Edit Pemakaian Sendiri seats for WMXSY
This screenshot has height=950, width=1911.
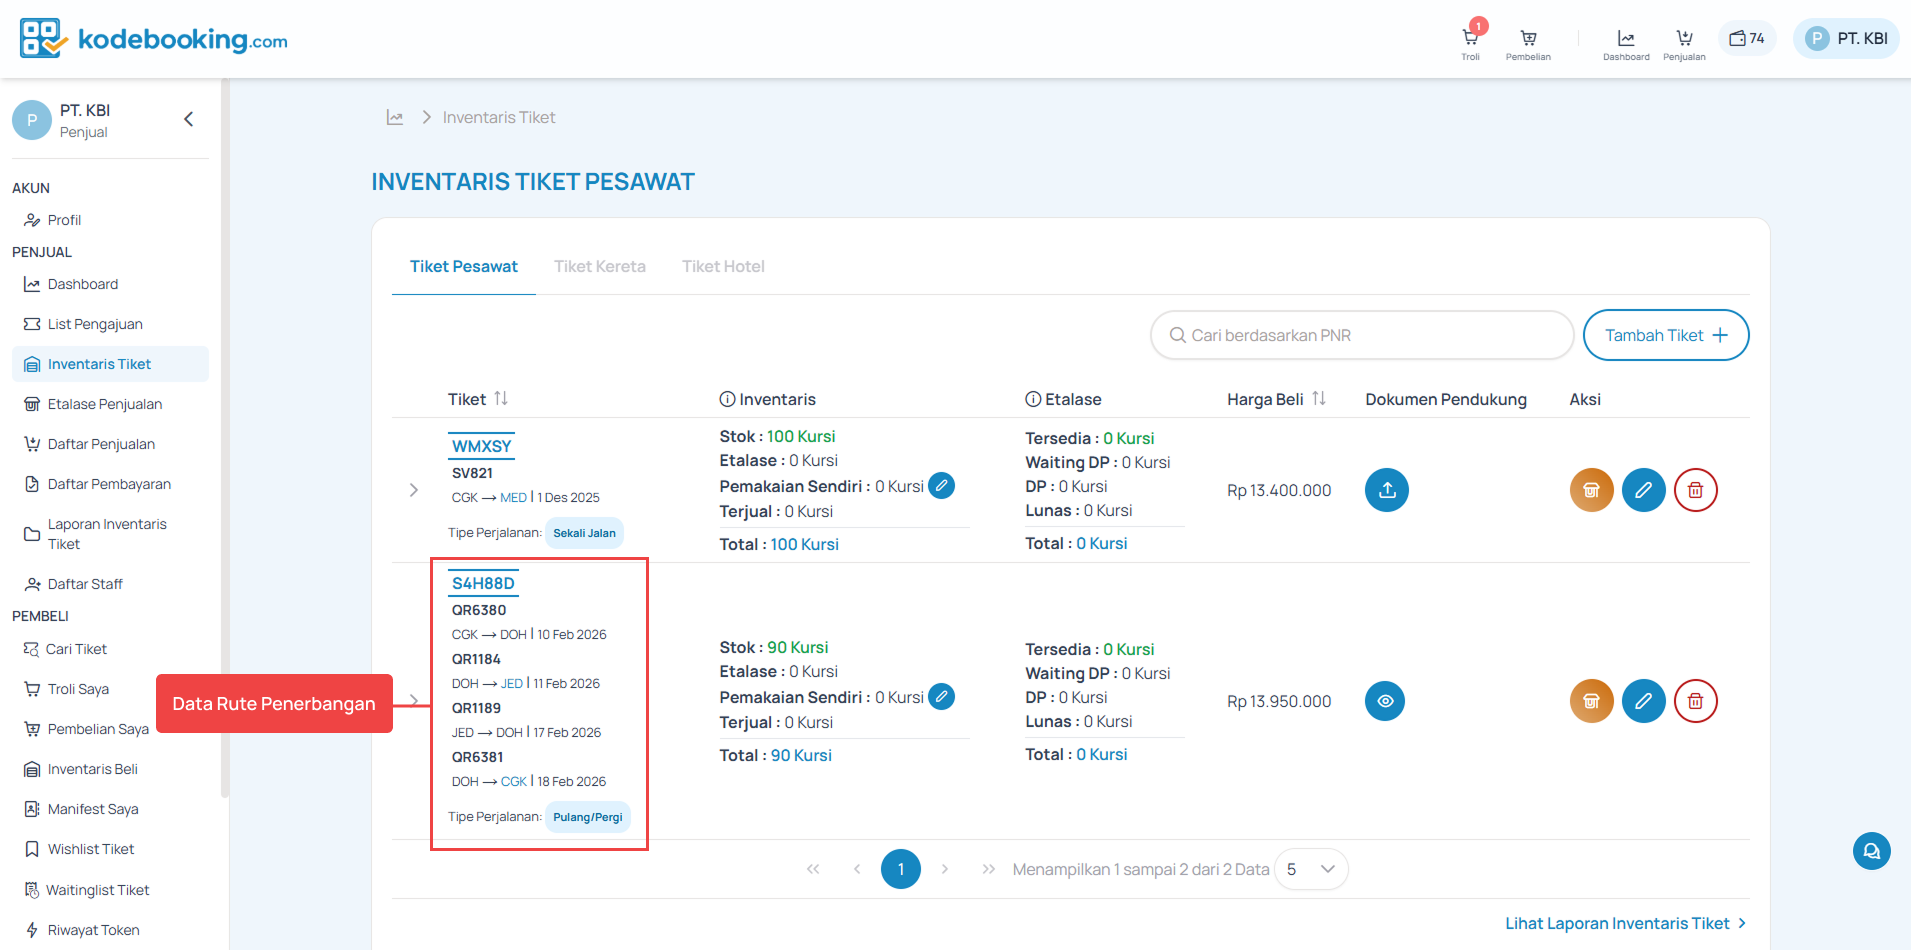[x=941, y=486]
